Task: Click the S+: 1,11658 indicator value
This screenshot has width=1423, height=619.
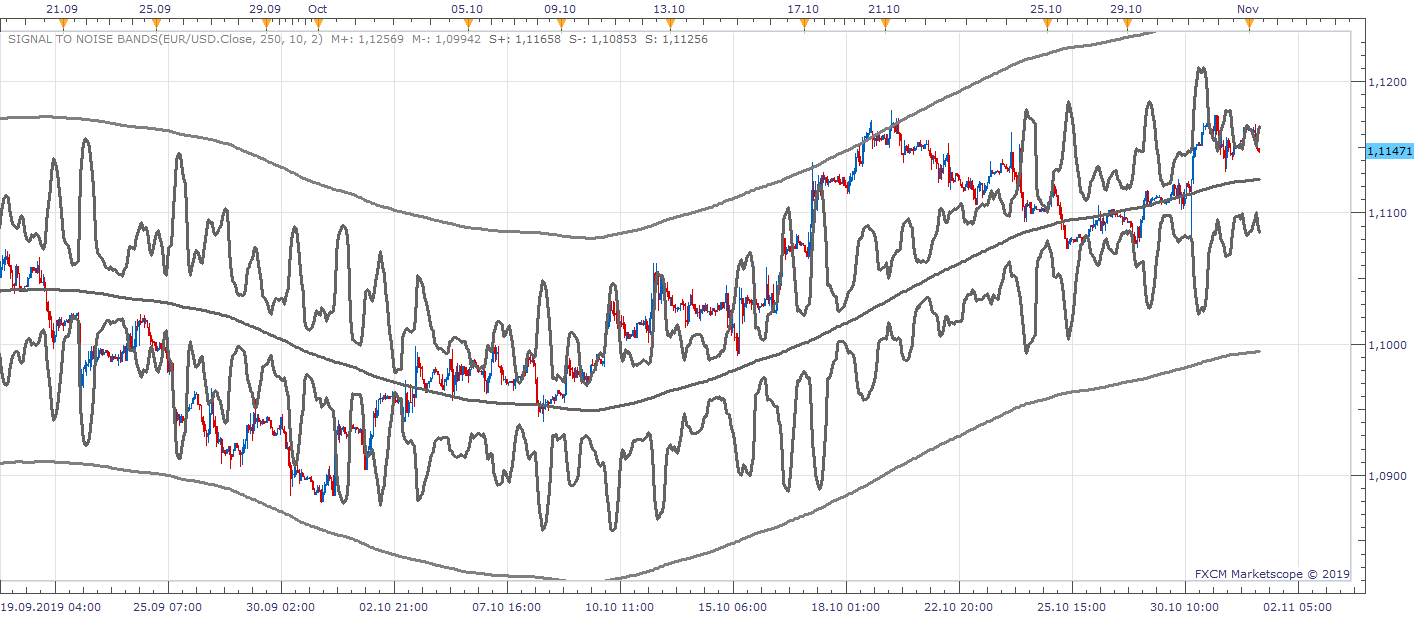Action: [526, 40]
